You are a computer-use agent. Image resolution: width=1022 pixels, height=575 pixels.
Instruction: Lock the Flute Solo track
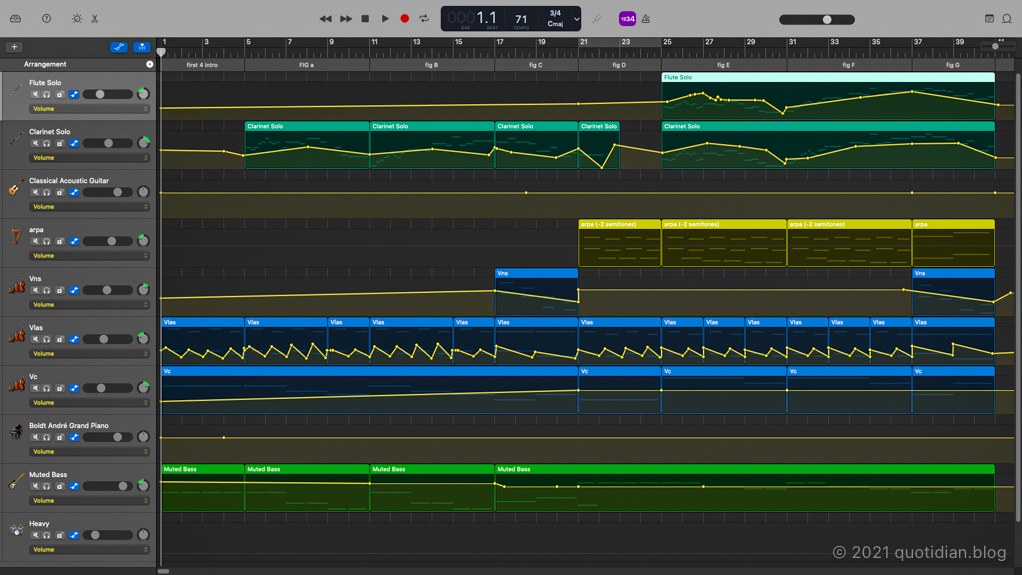pyautogui.click(x=60, y=95)
